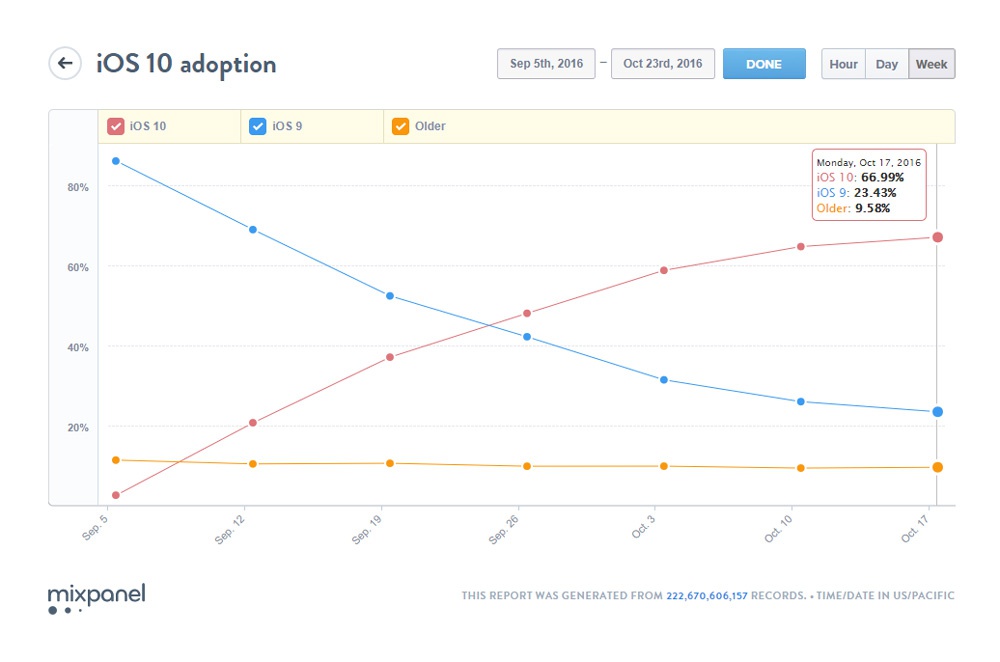Click the iOS 10 data point at Sep. 26
Image resolution: width=1000 pixels, height=662 pixels.
(527, 313)
